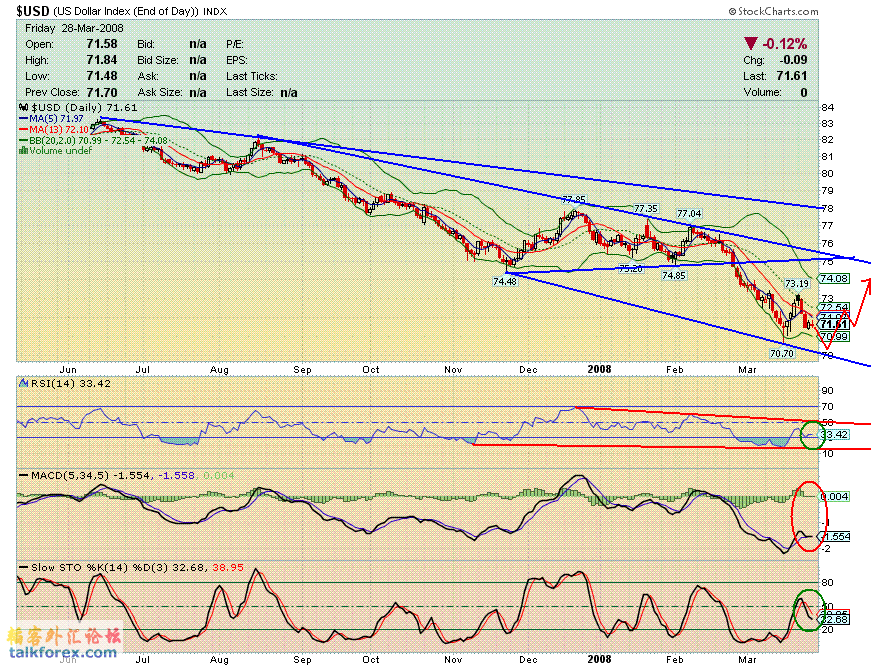Click the Volume undef legend entry
The height and width of the screenshot is (668, 871).
point(56,150)
